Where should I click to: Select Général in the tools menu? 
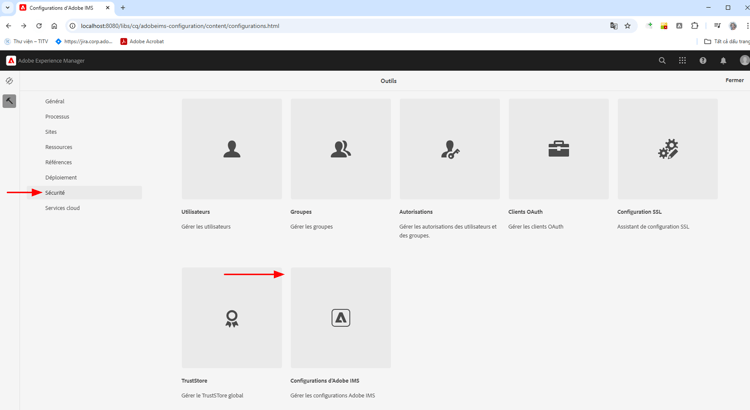coord(55,101)
